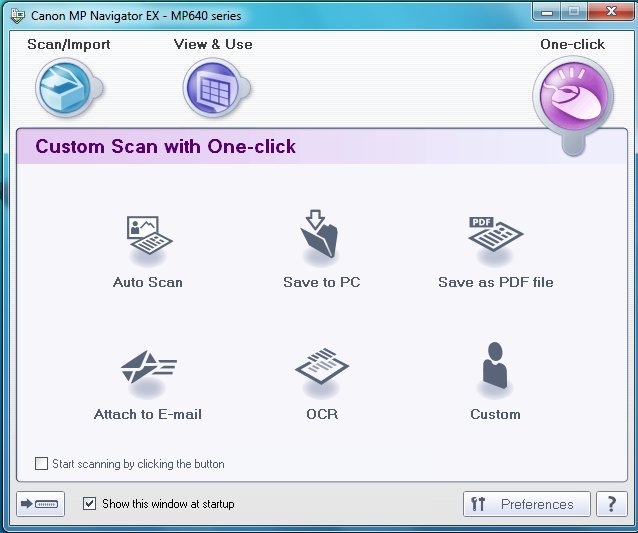This screenshot has height=533, width=638.
Task: Open the Attach to E-mail icon
Action: pos(148,370)
